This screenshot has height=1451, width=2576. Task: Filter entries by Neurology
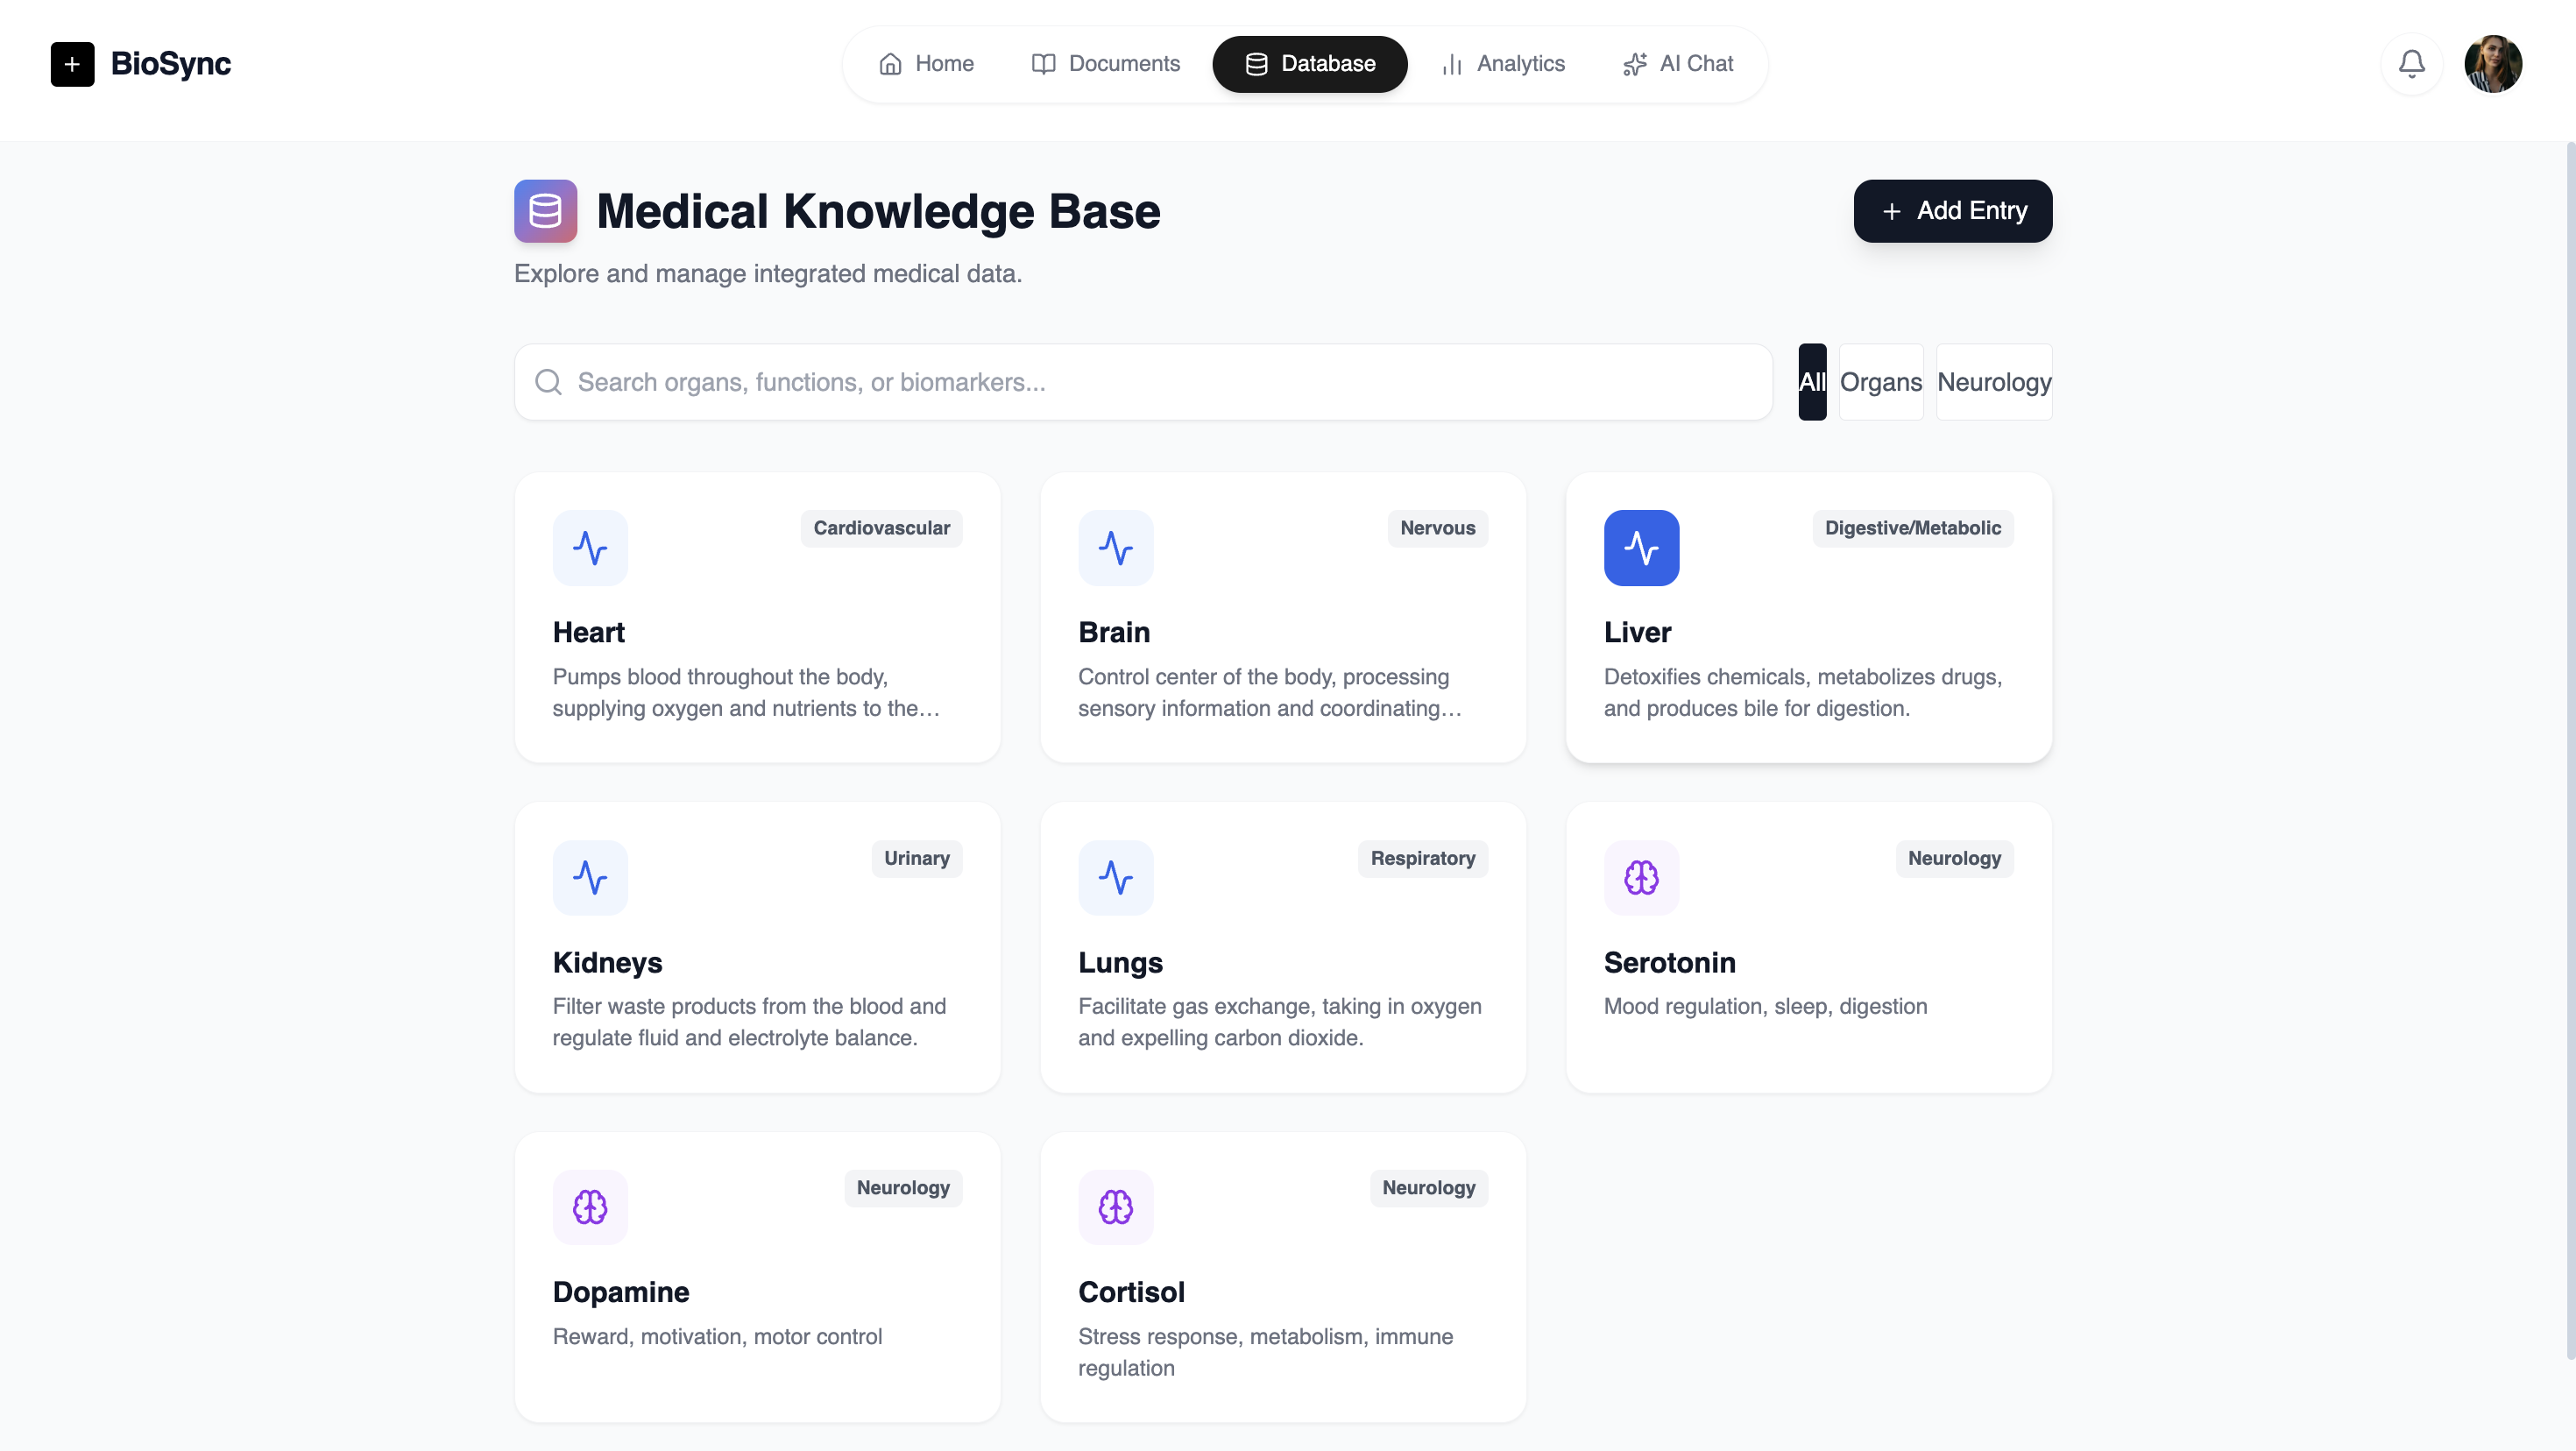[x=1993, y=382]
